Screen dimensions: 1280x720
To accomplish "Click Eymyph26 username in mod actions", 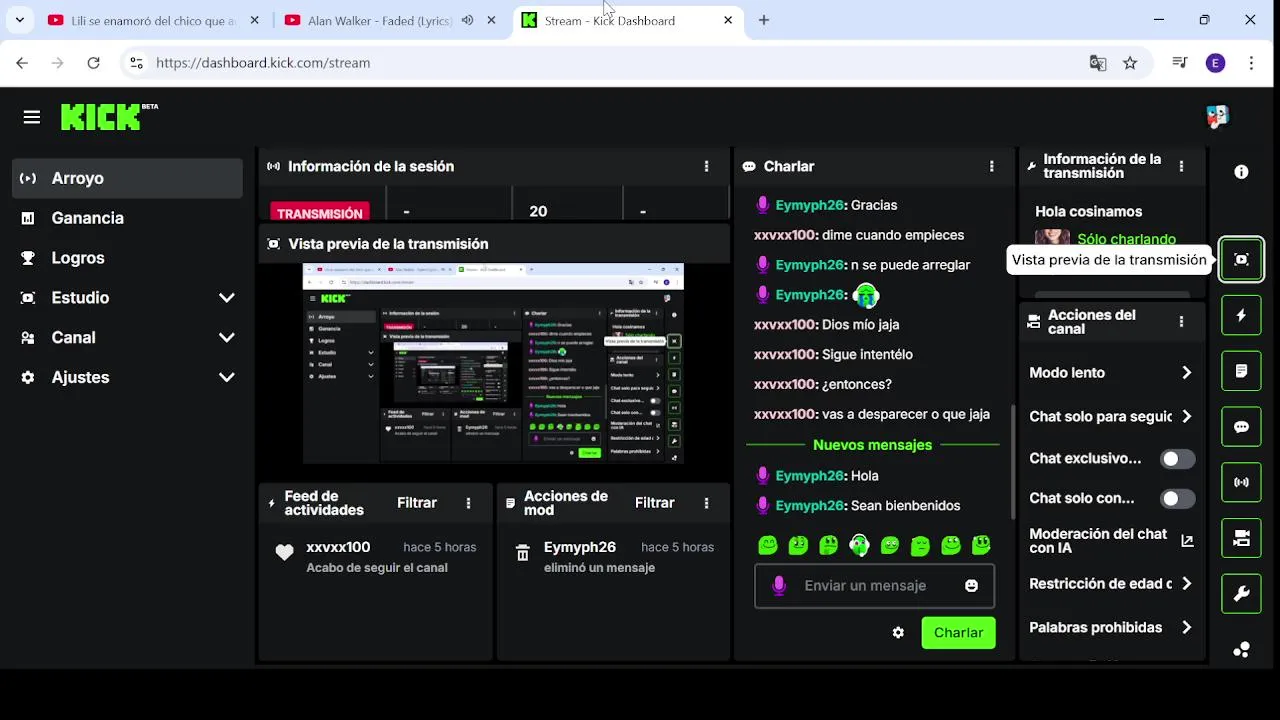I will pyautogui.click(x=580, y=547).
